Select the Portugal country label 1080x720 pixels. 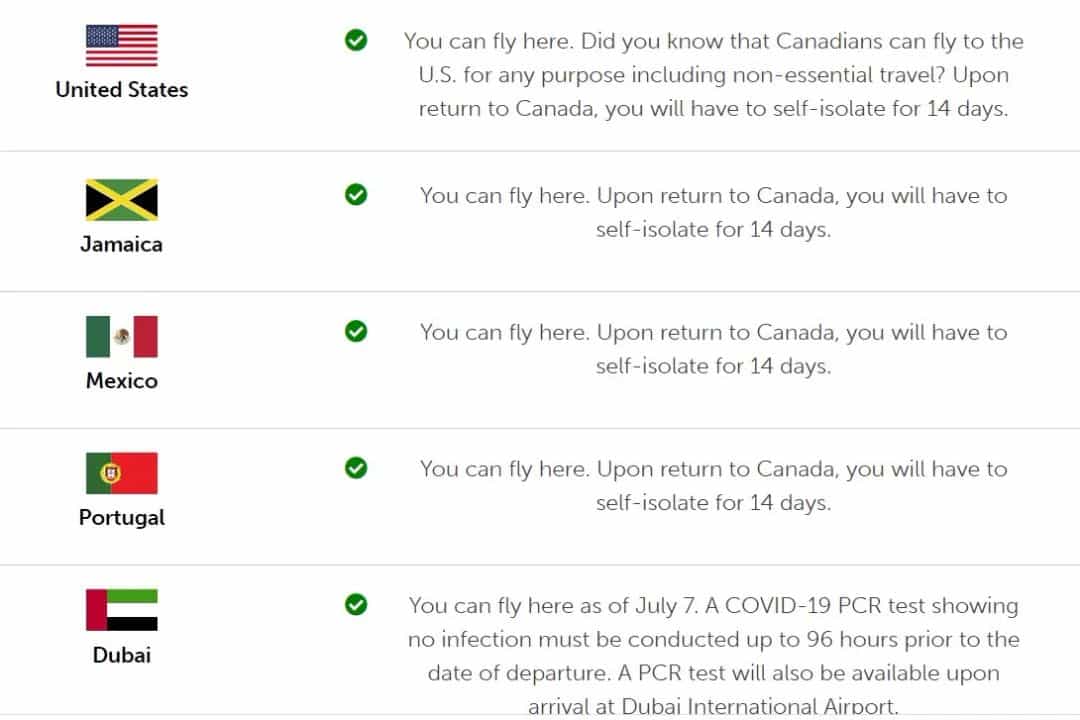[x=121, y=517]
